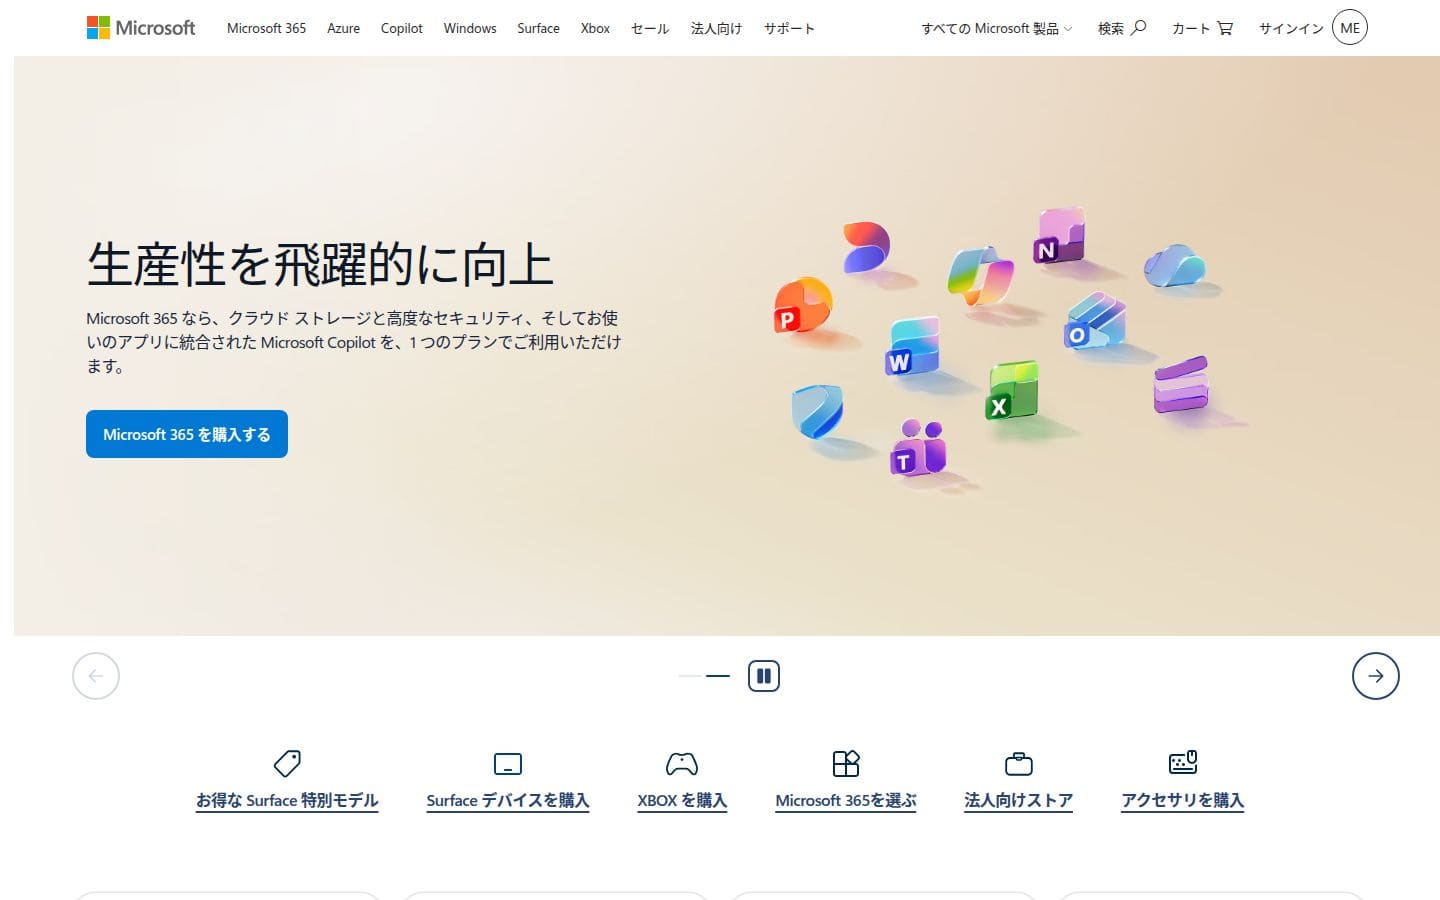The width and height of the screenshot is (1440, 900).
Task: Click the 検索 magnifier icon
Action: (1138, 28)
